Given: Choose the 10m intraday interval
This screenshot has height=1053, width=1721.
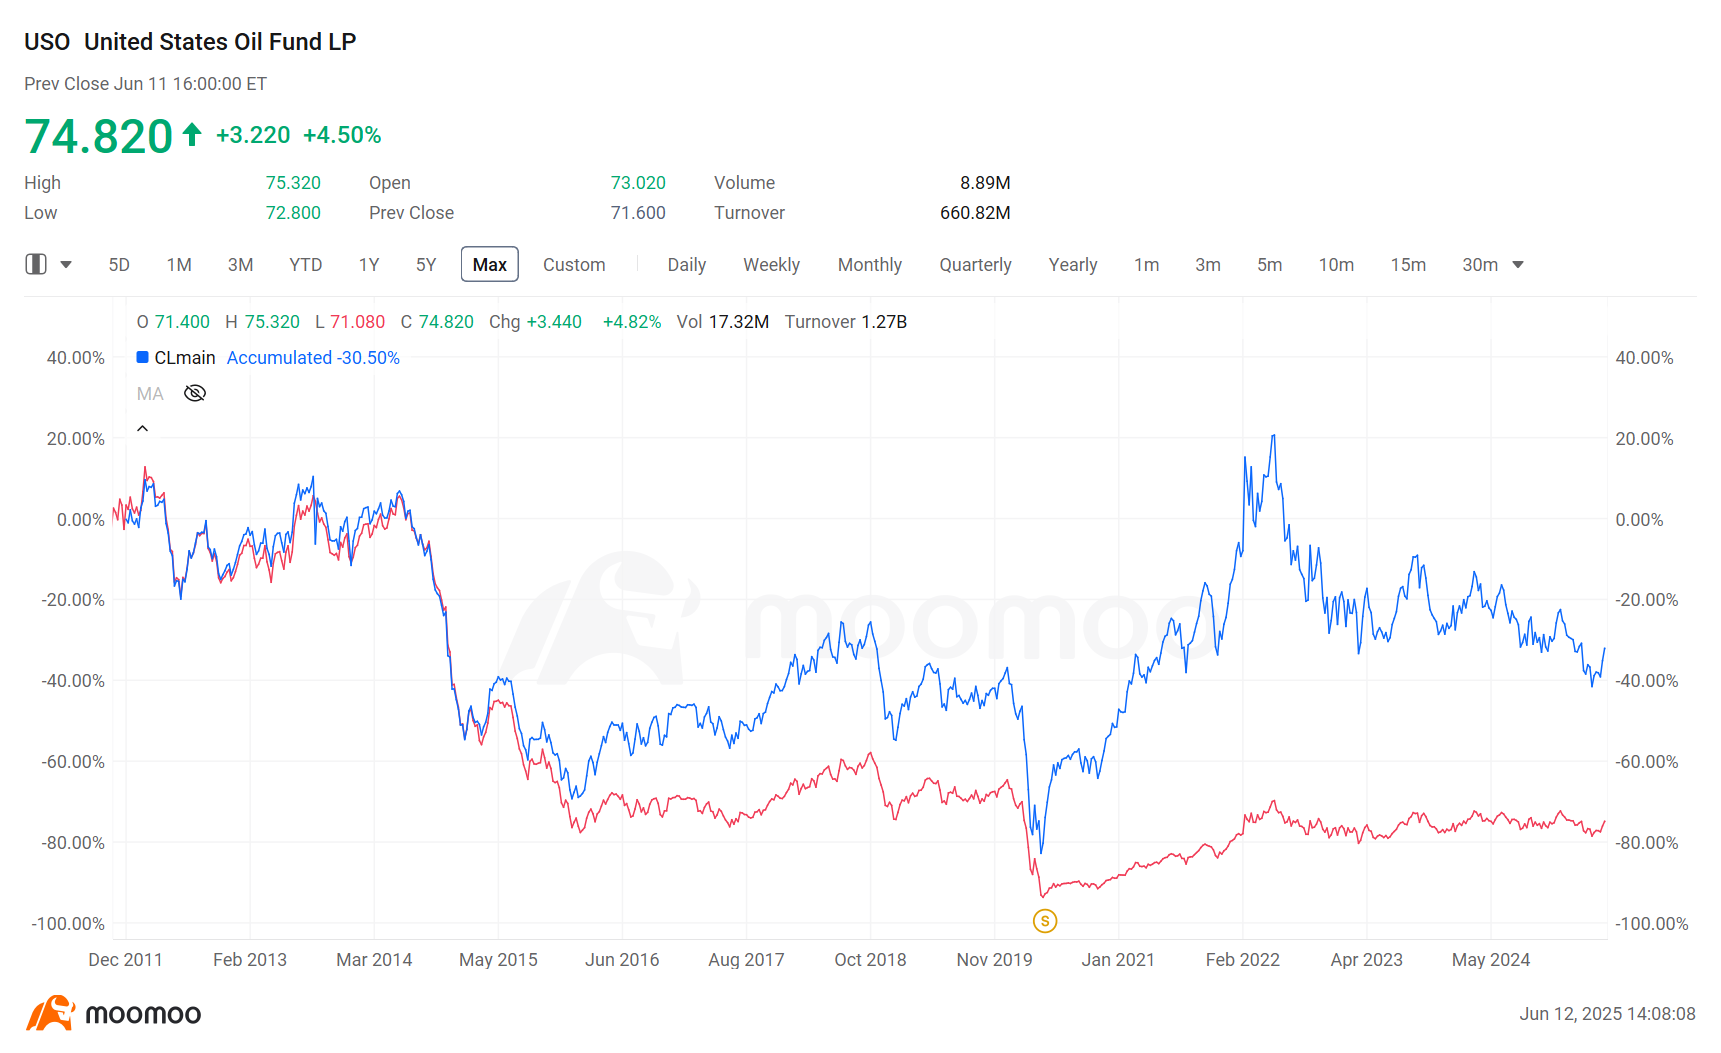Looking at the screenshot, I should [1336, 265].
